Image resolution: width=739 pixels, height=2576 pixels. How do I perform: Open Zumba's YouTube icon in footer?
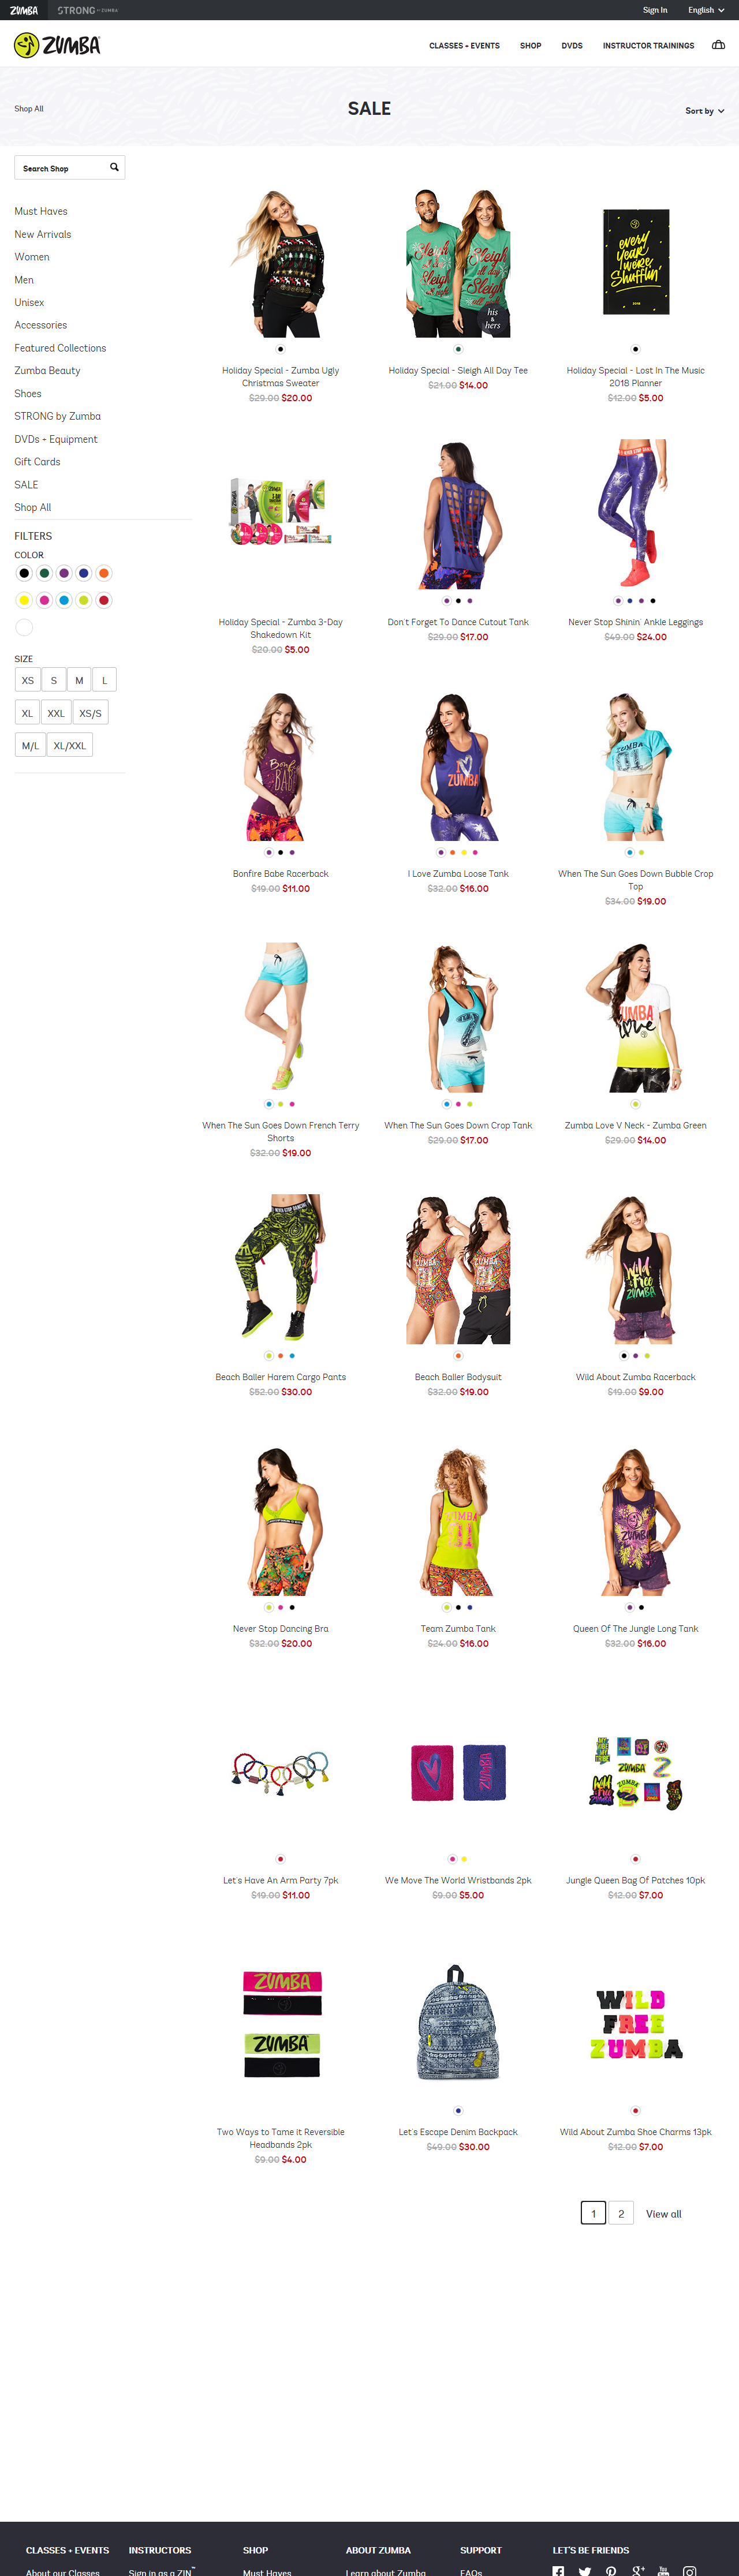[x=663, y=2571]
